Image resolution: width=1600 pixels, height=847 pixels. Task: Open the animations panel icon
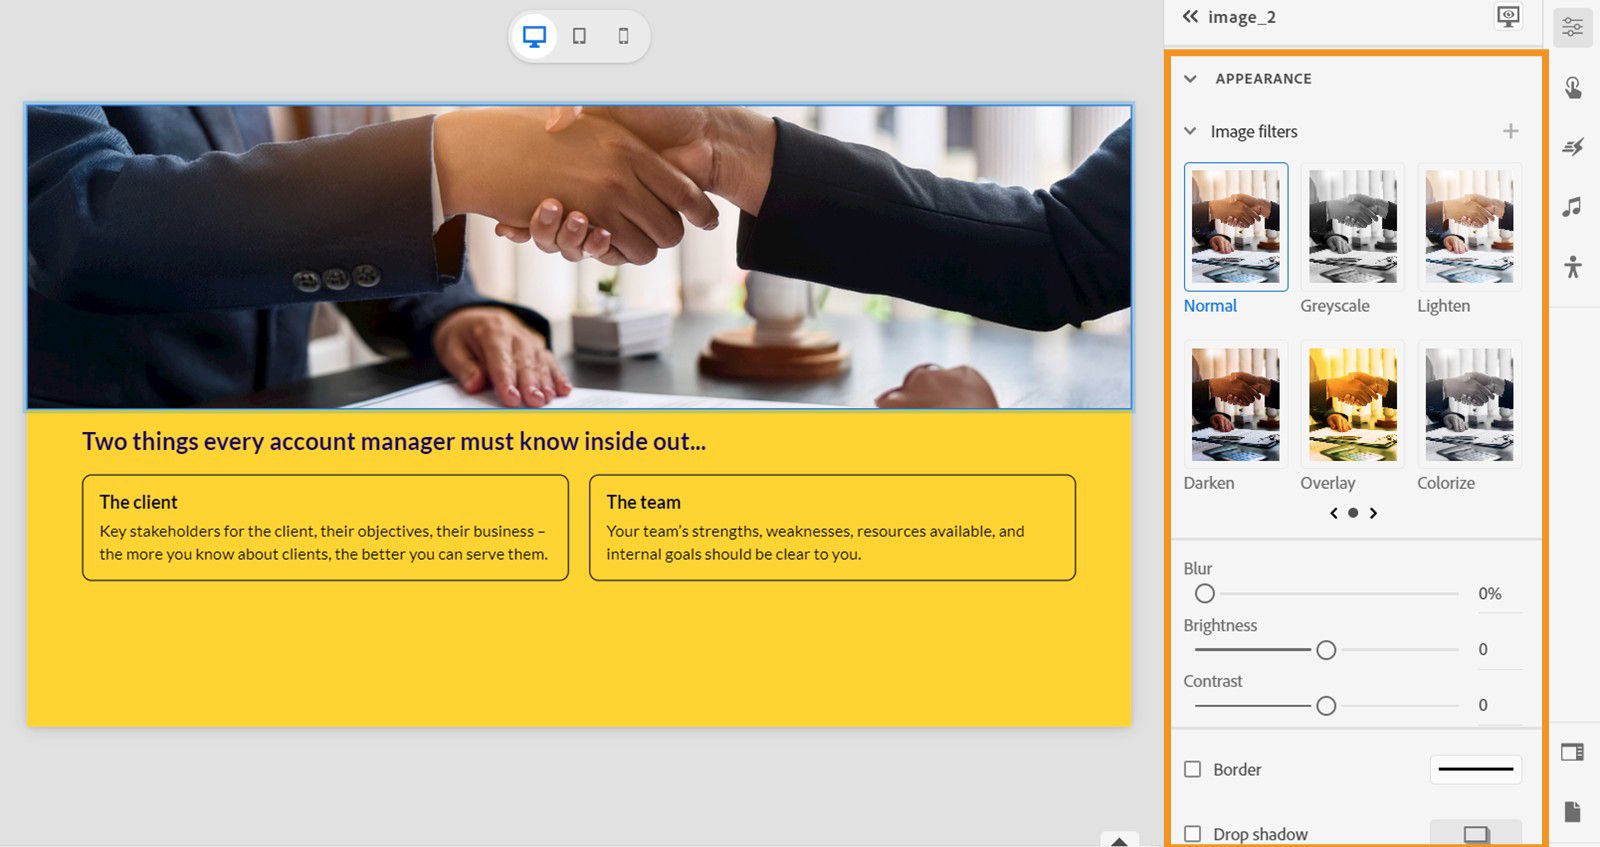[x=1573, y=147]
